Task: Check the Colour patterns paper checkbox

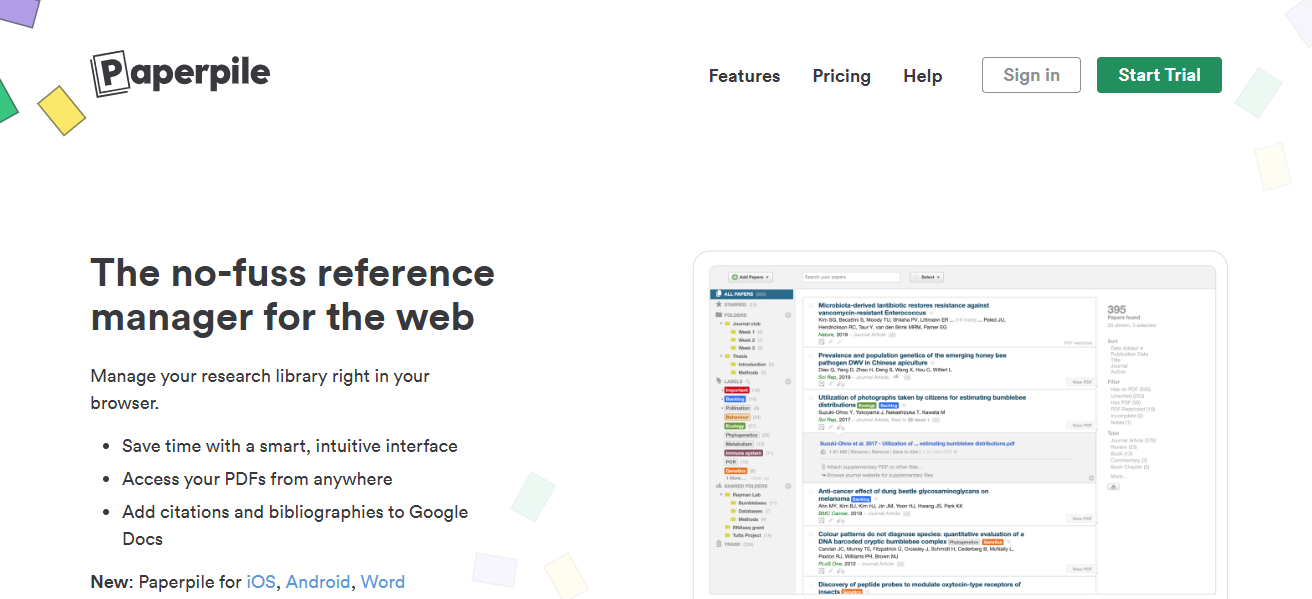Action: (810, 534)
